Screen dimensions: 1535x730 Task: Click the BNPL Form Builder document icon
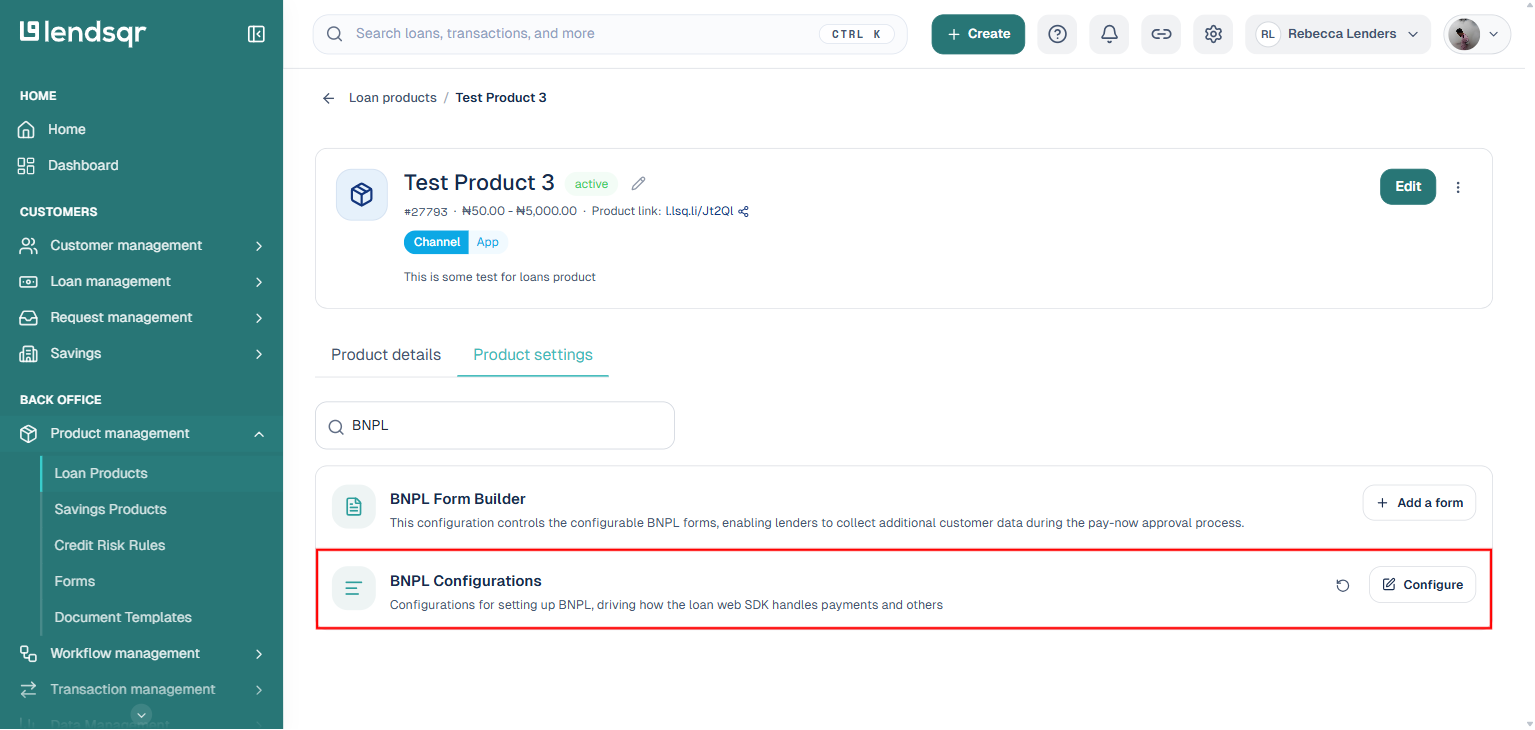coord(353,506)
